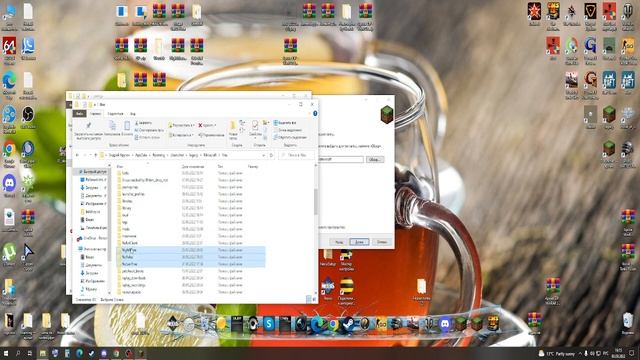This screenshot has width=640, height=360.
Task: Switch to the Home ribbon tab
Action: click(x=96, y=113)
